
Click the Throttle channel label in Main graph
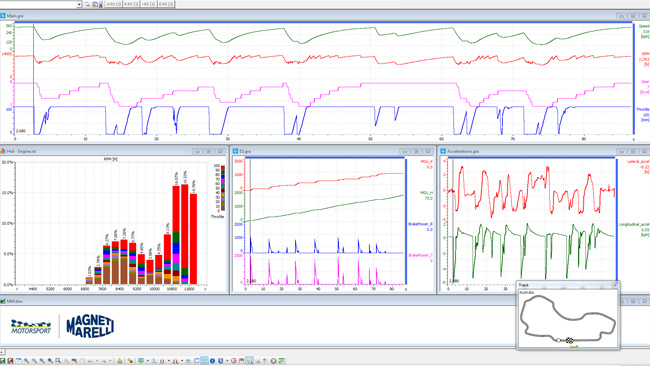click(643, 109)
